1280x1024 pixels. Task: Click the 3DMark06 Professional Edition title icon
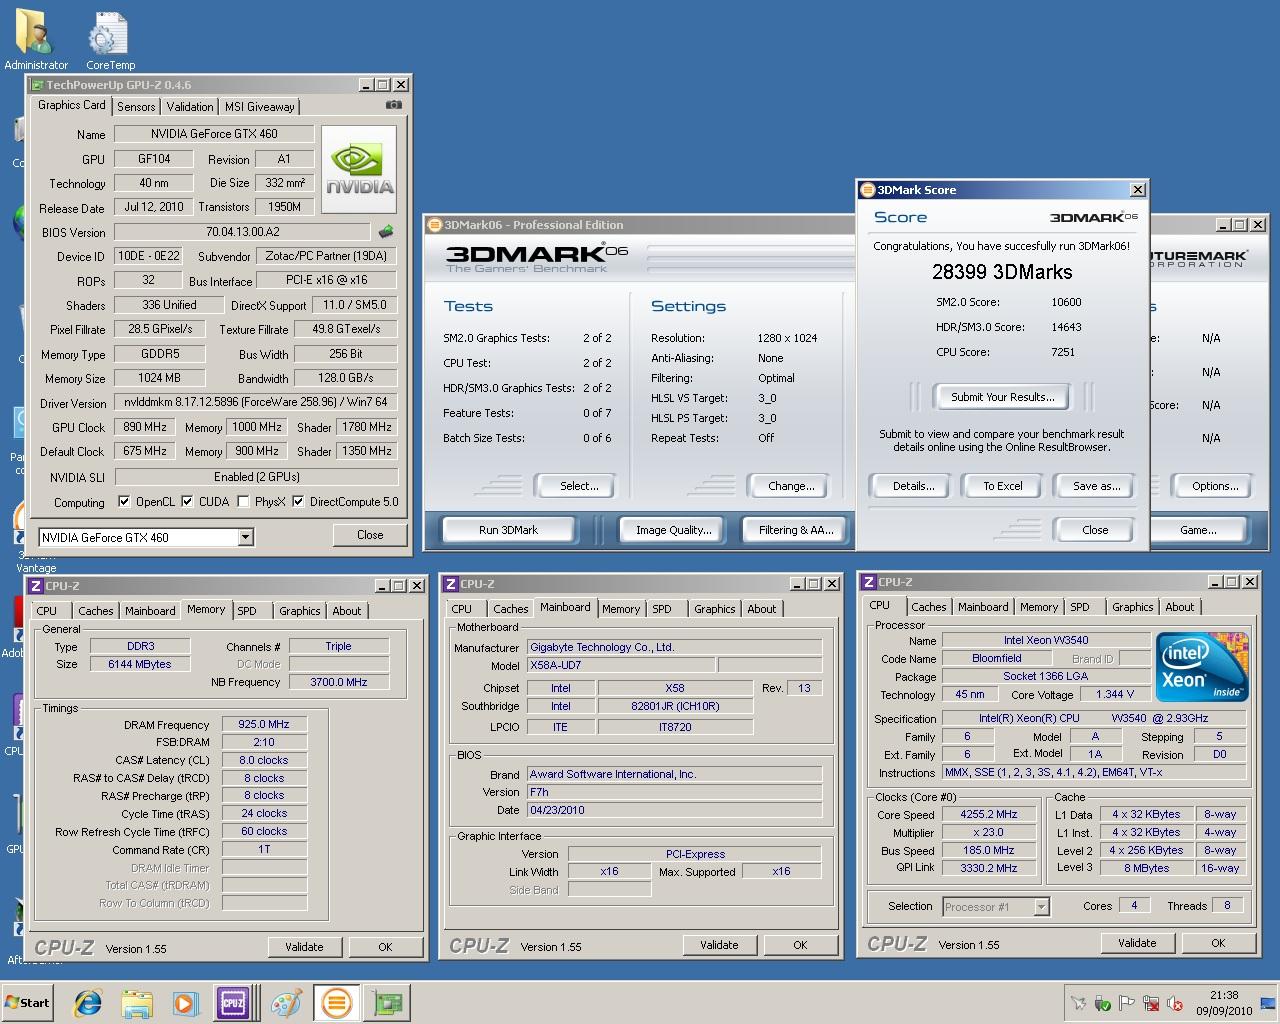pos(434,225)
